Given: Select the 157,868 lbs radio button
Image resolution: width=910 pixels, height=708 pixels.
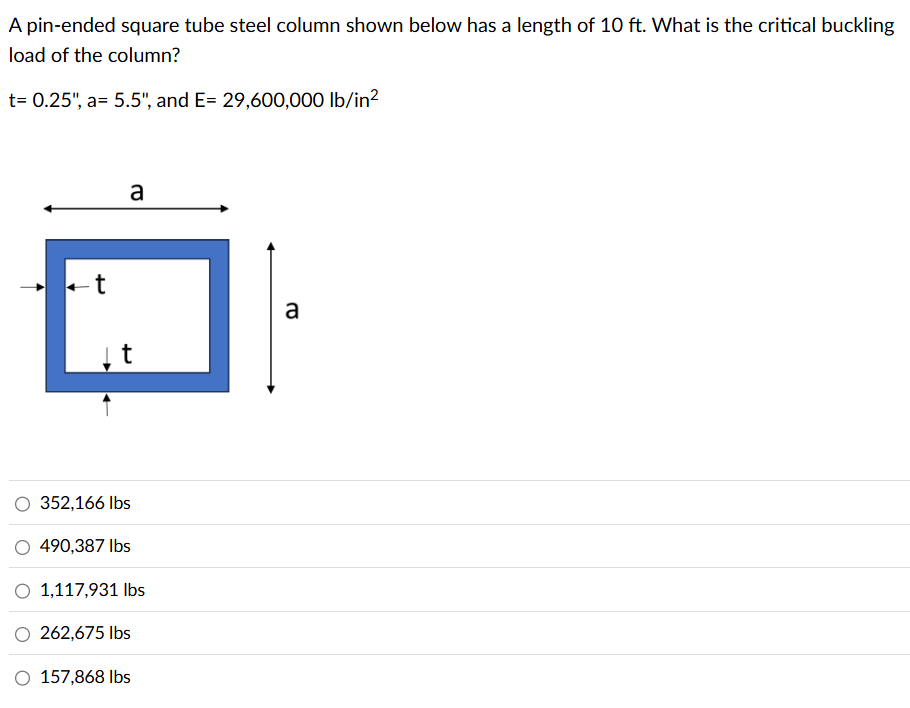Looking at the screenshot, I should point(22,678).
